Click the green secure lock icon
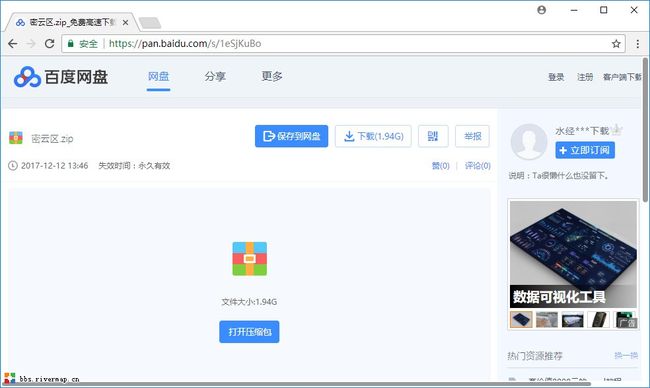650x388 pixels. click(70, 44)
